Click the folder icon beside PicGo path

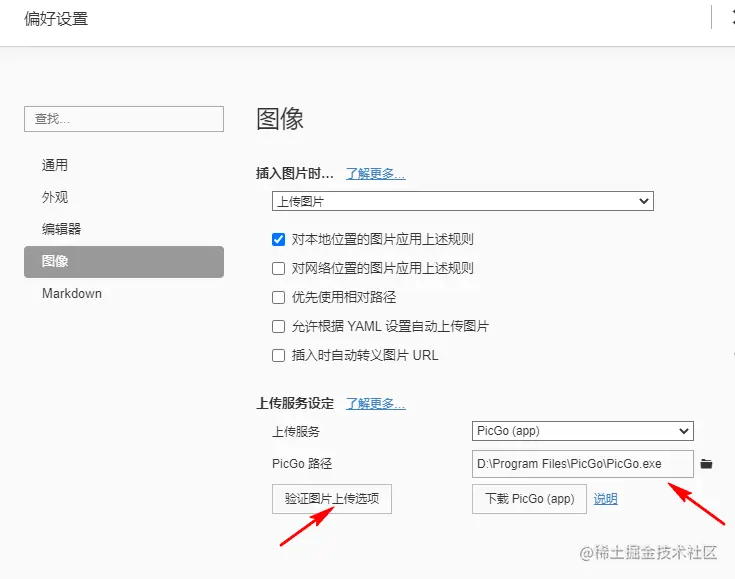point(706,464)
